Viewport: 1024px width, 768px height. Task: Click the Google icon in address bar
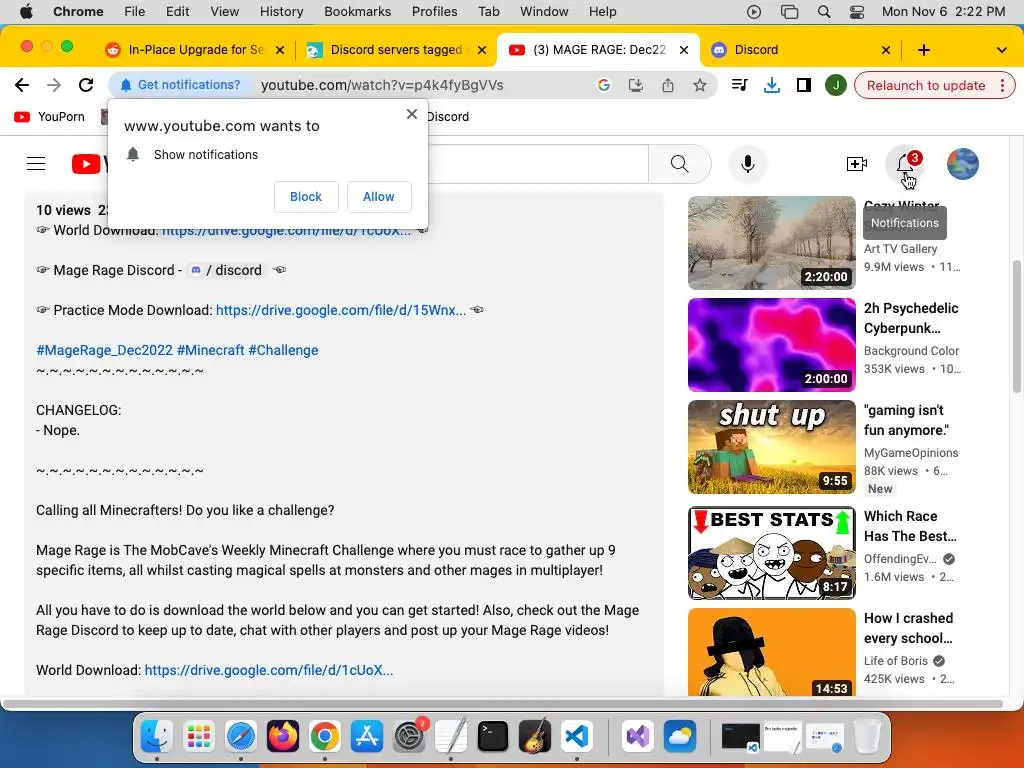coord(603,85)
